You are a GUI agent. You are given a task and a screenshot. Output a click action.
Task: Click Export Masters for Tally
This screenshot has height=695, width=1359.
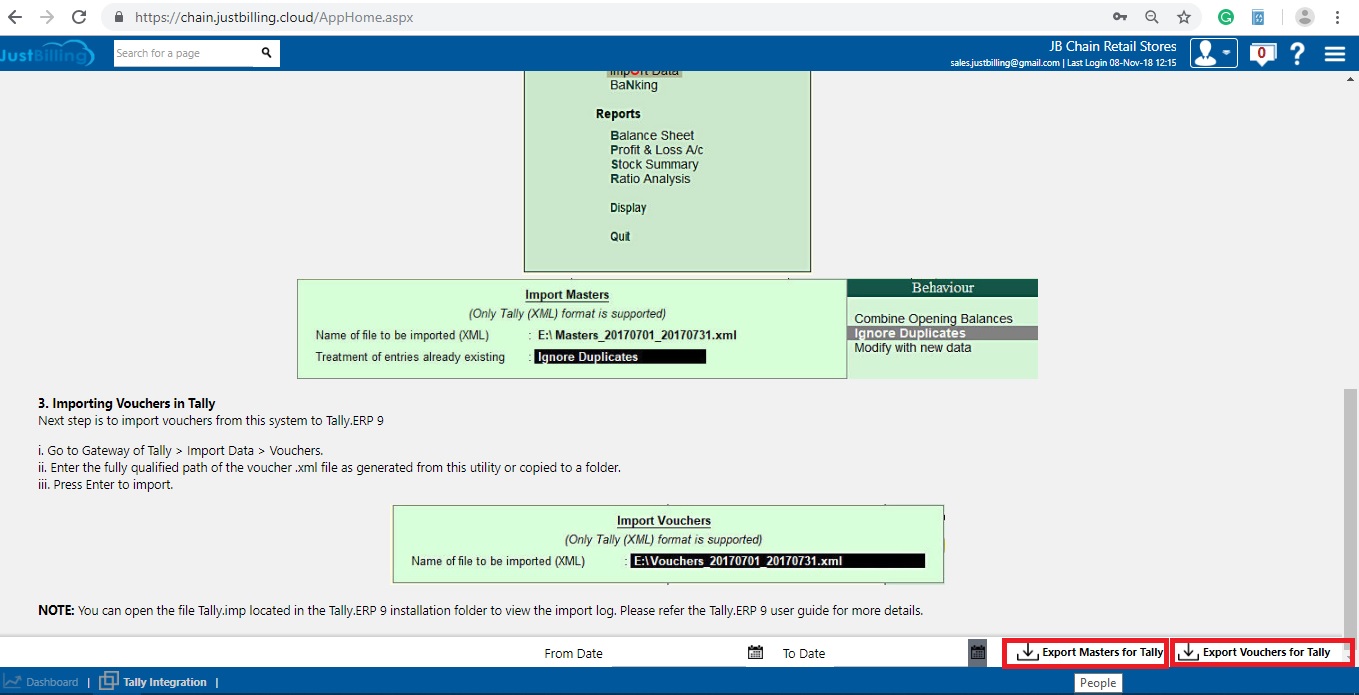pos(1087,653)
